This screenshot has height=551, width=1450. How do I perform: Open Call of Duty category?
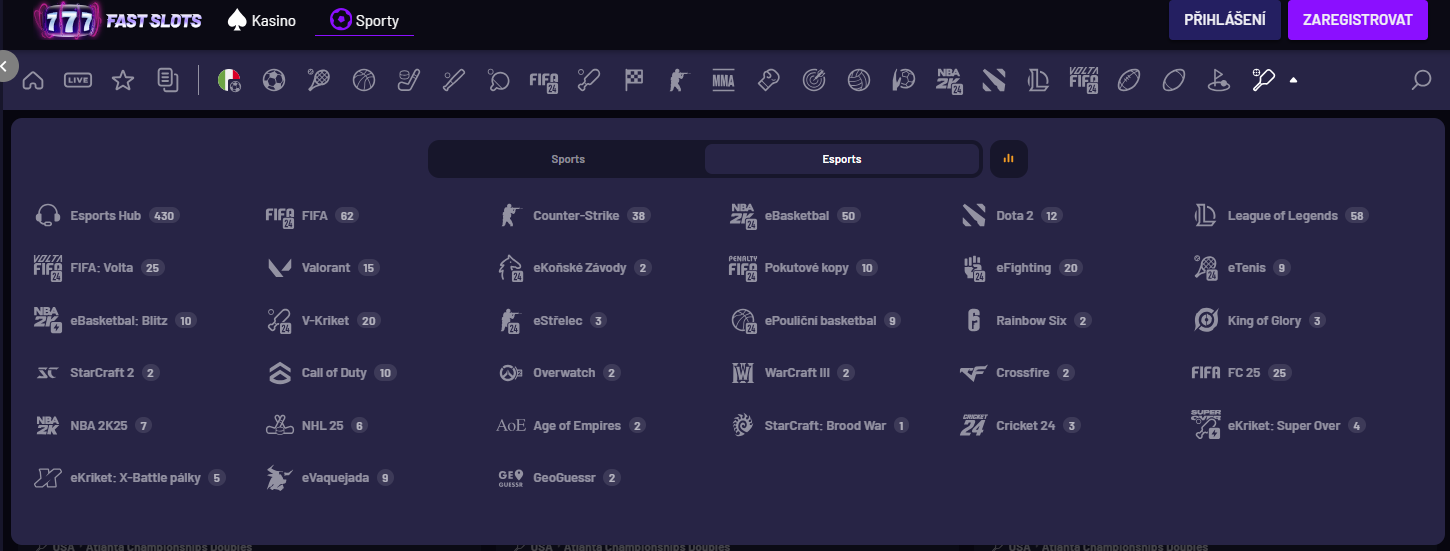pyautogui.click(x=331, y=373)
